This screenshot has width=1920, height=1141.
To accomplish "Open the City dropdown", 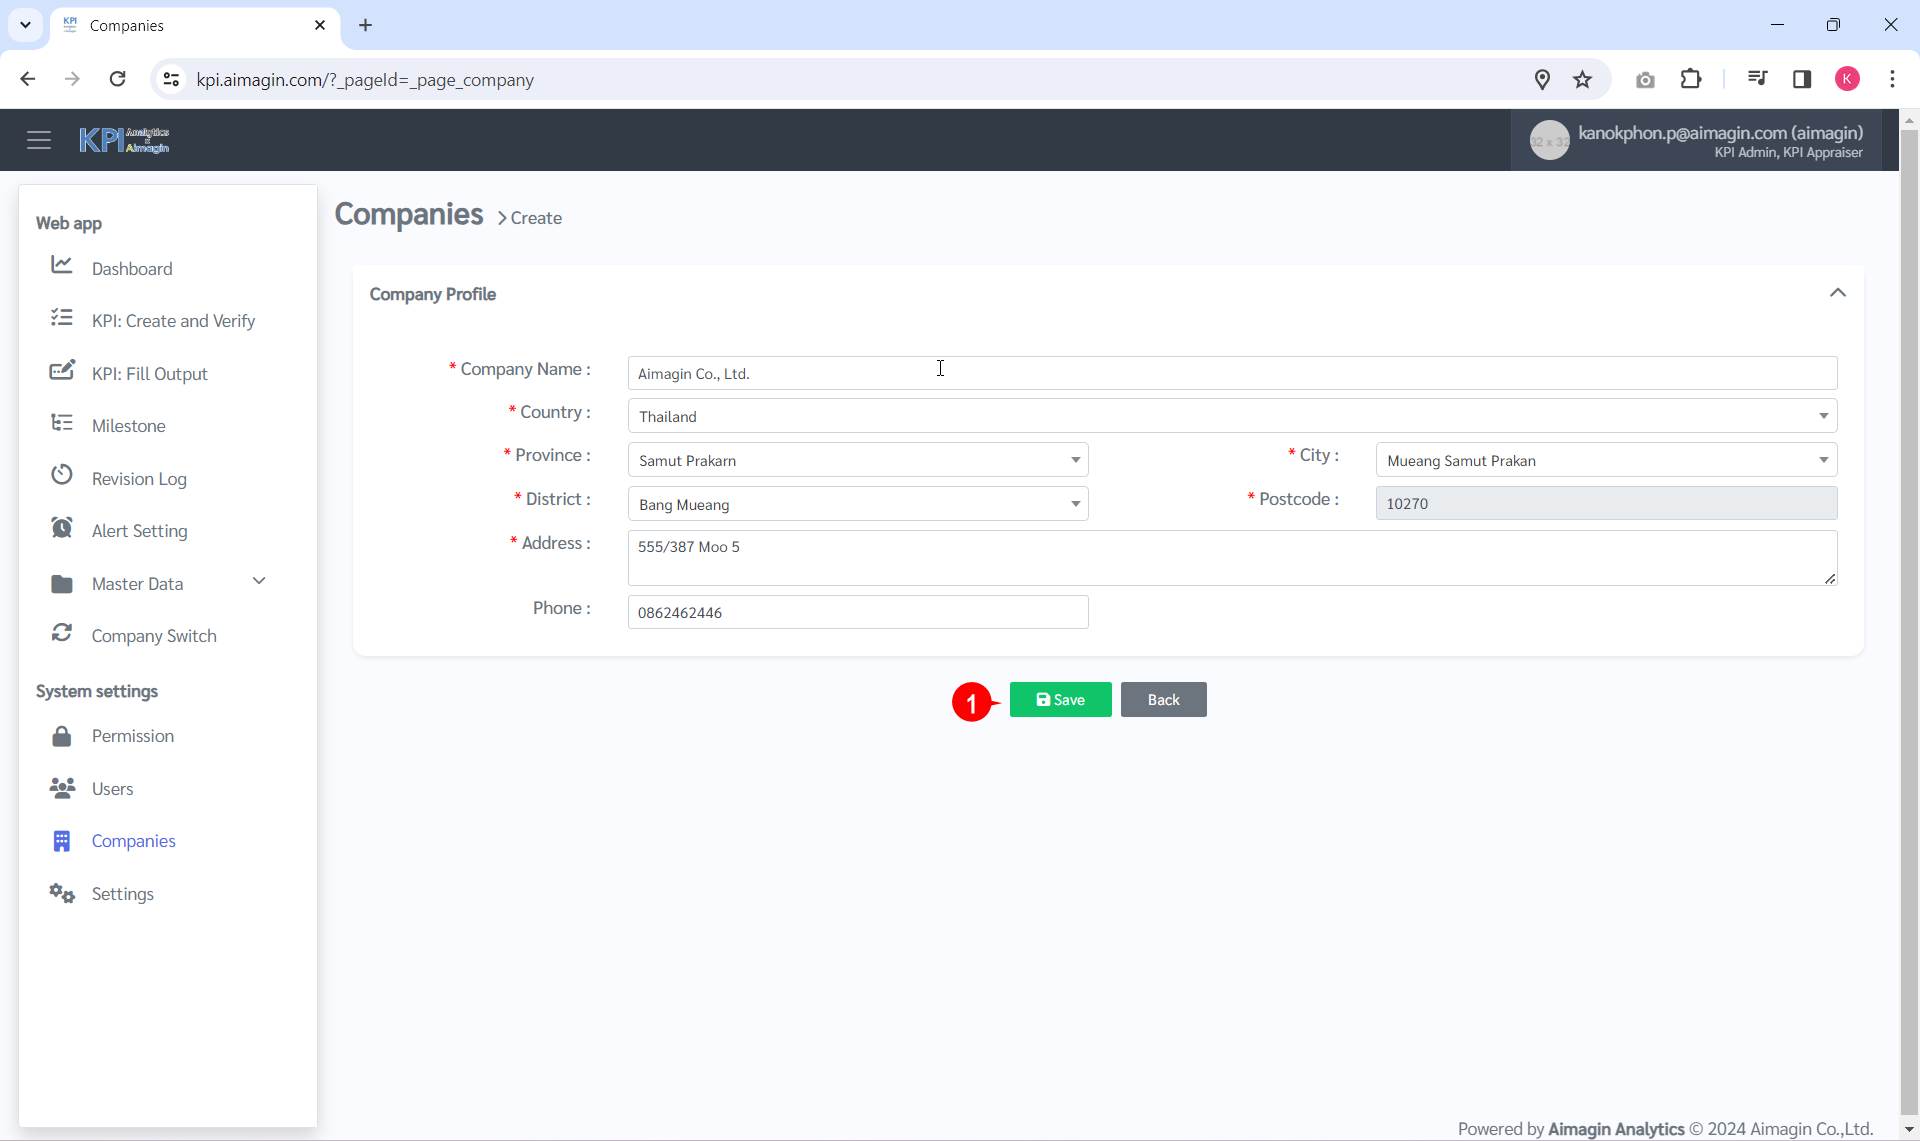I will pyautogui.click(x=1822, y=459).
